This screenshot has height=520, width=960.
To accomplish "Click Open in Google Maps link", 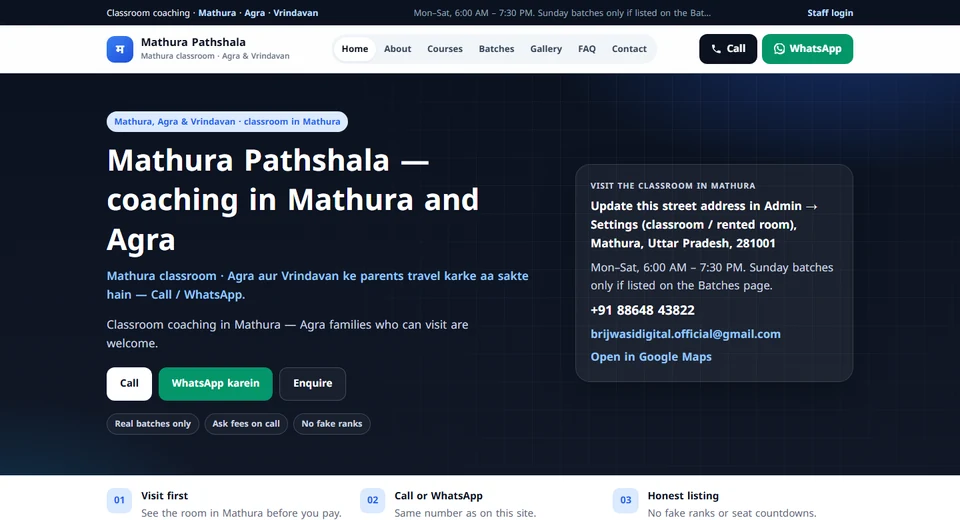I will coord(651,356).
